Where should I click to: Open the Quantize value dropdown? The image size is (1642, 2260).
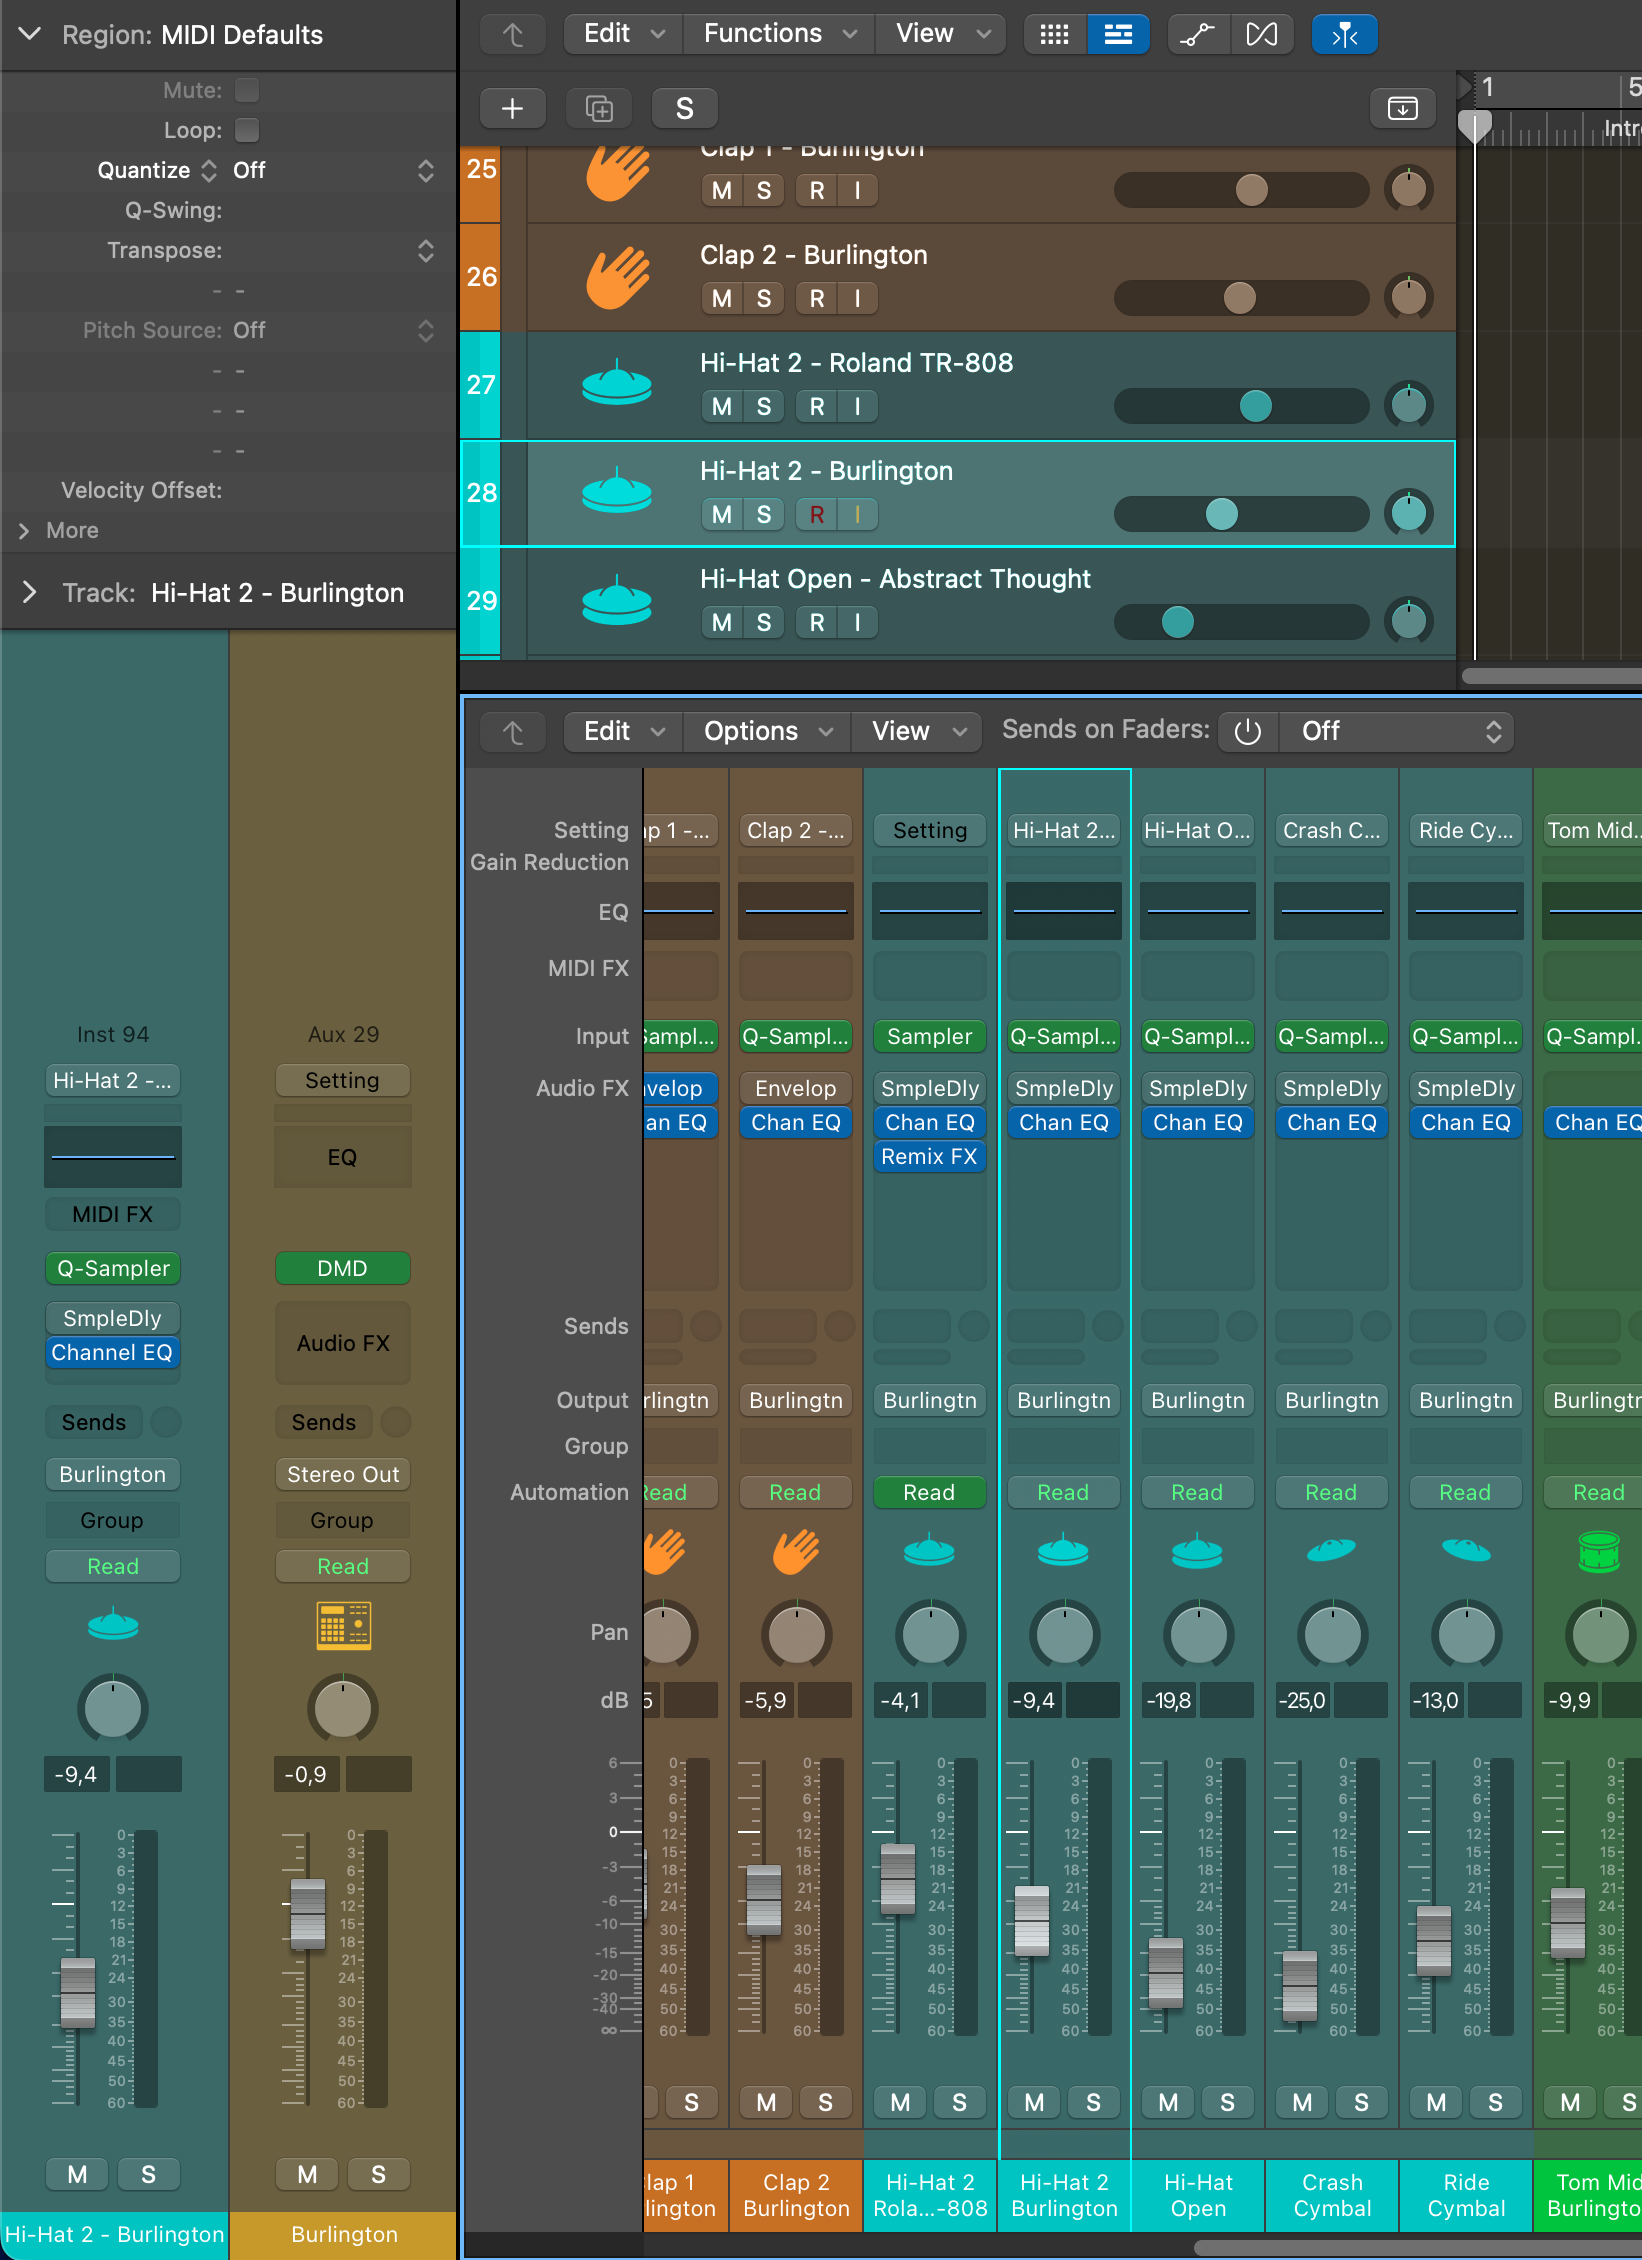[x=335, y=170]
